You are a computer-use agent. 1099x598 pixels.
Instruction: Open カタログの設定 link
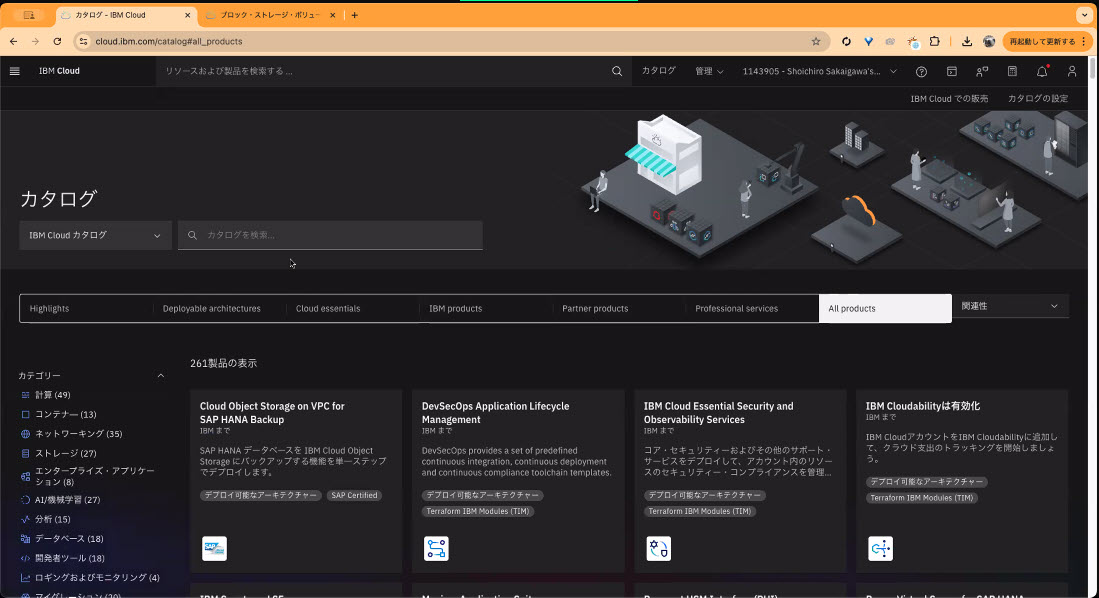click(1038, 99)
